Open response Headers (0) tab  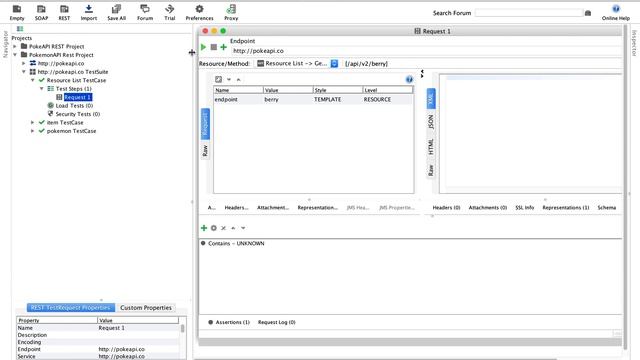pos(446,208)
